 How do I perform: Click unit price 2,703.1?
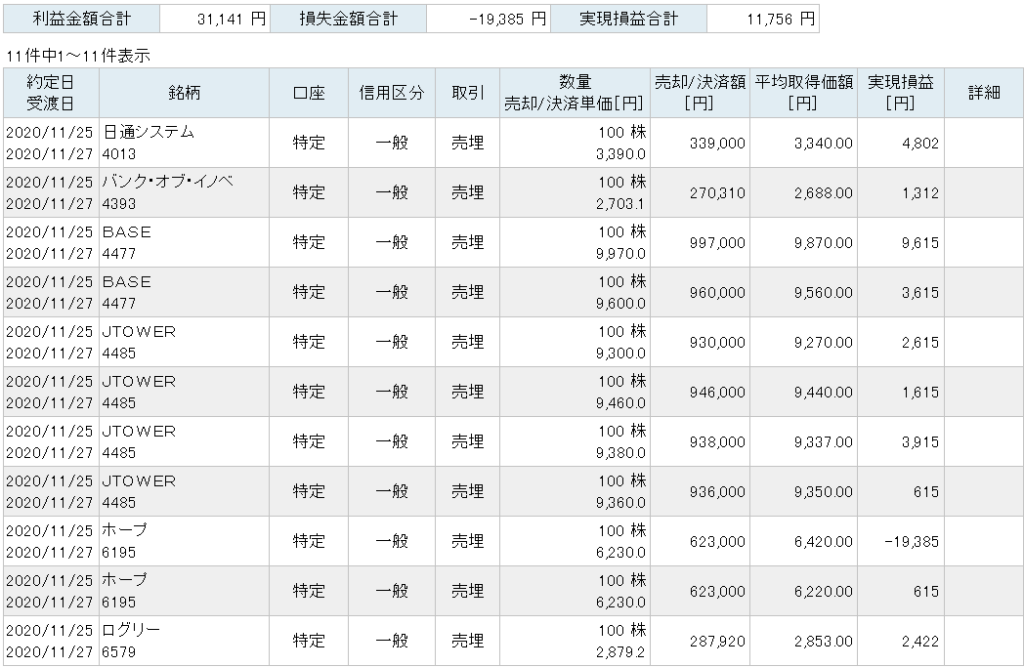pyautogui.click(x=620, y=204)
